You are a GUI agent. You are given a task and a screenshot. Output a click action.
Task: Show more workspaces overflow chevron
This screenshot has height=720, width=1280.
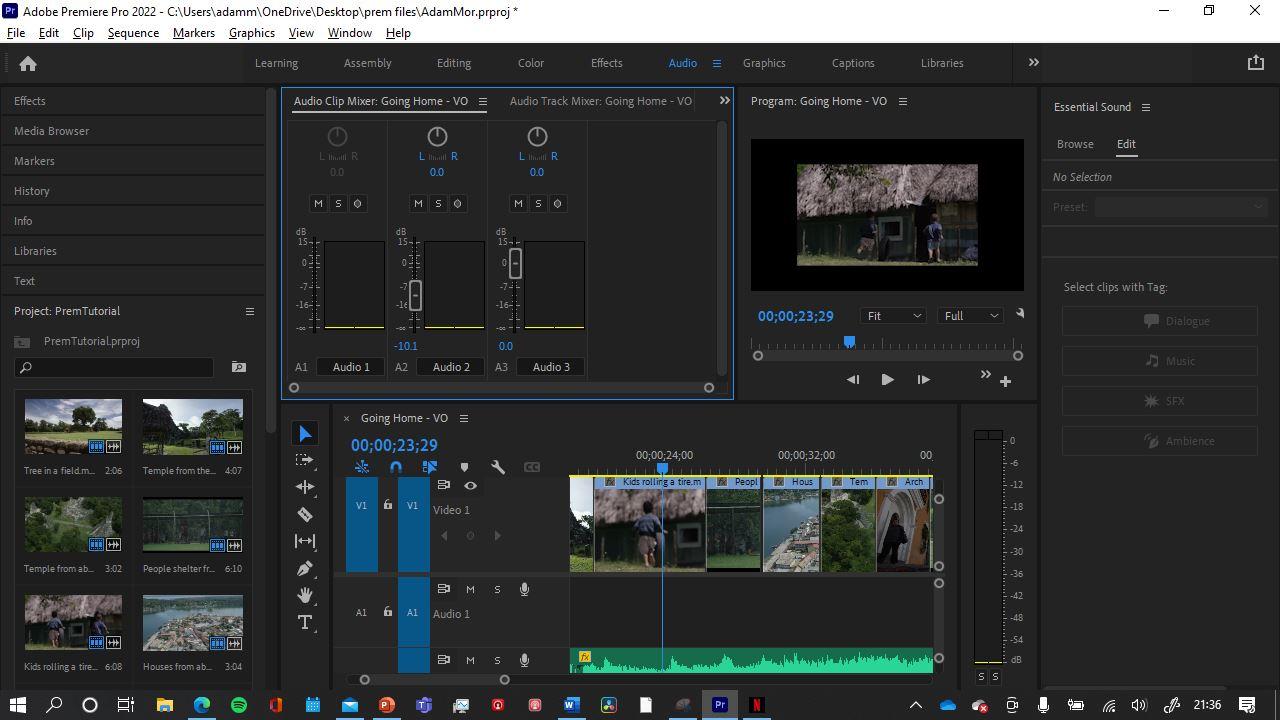pyautogui.click(x=1034, y=62)
